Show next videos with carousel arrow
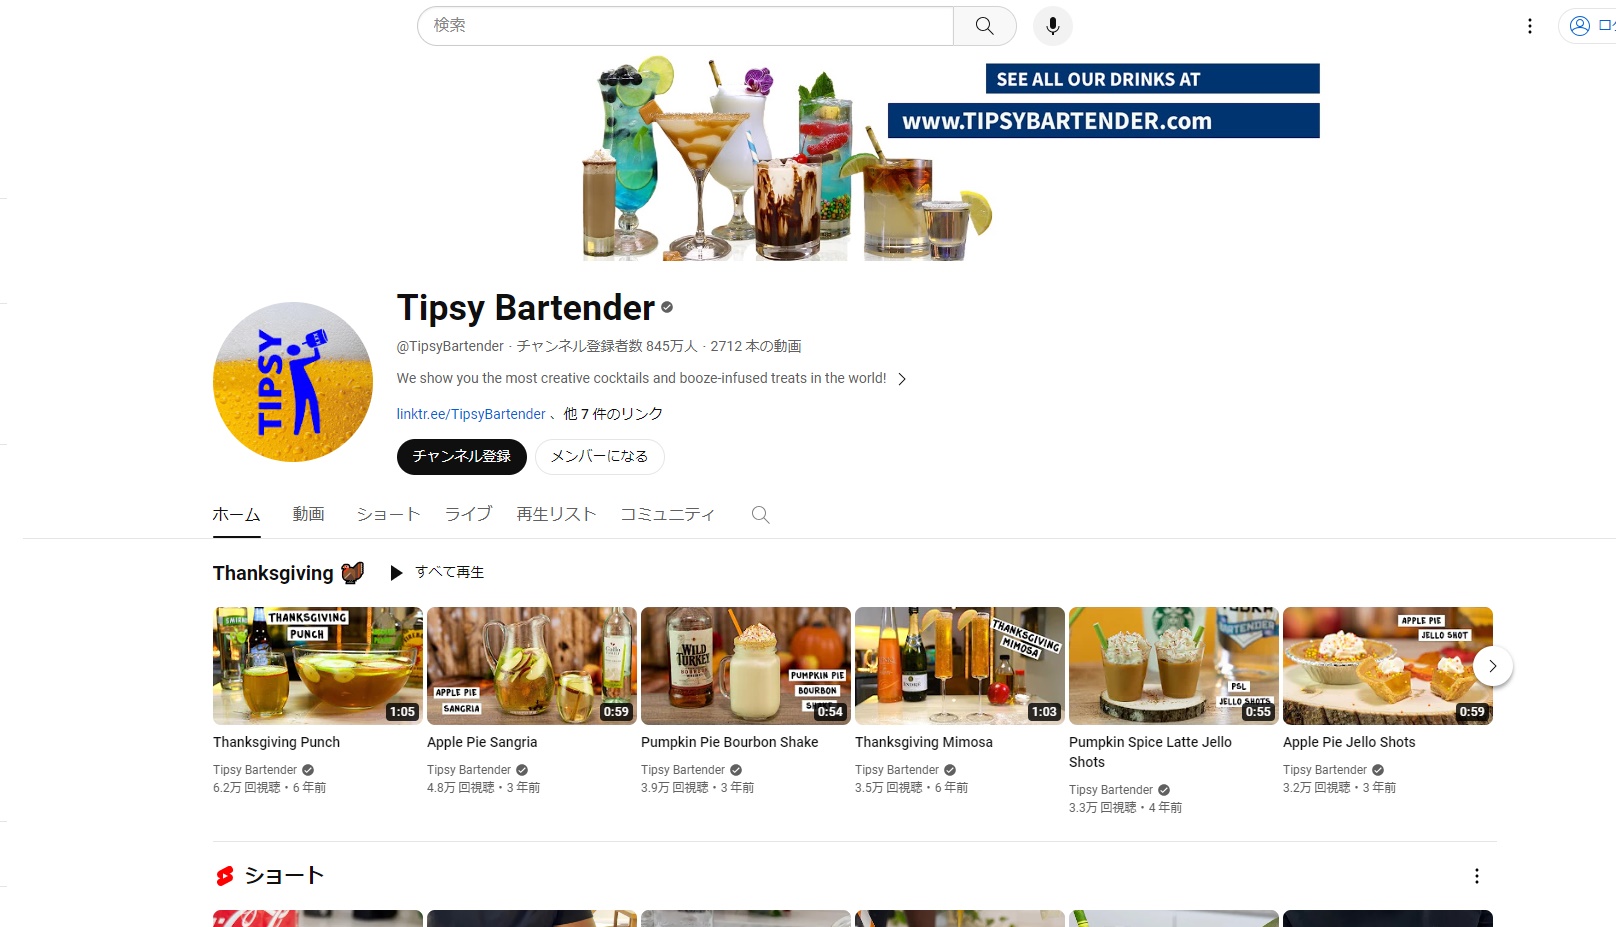 click(1492, 666)
